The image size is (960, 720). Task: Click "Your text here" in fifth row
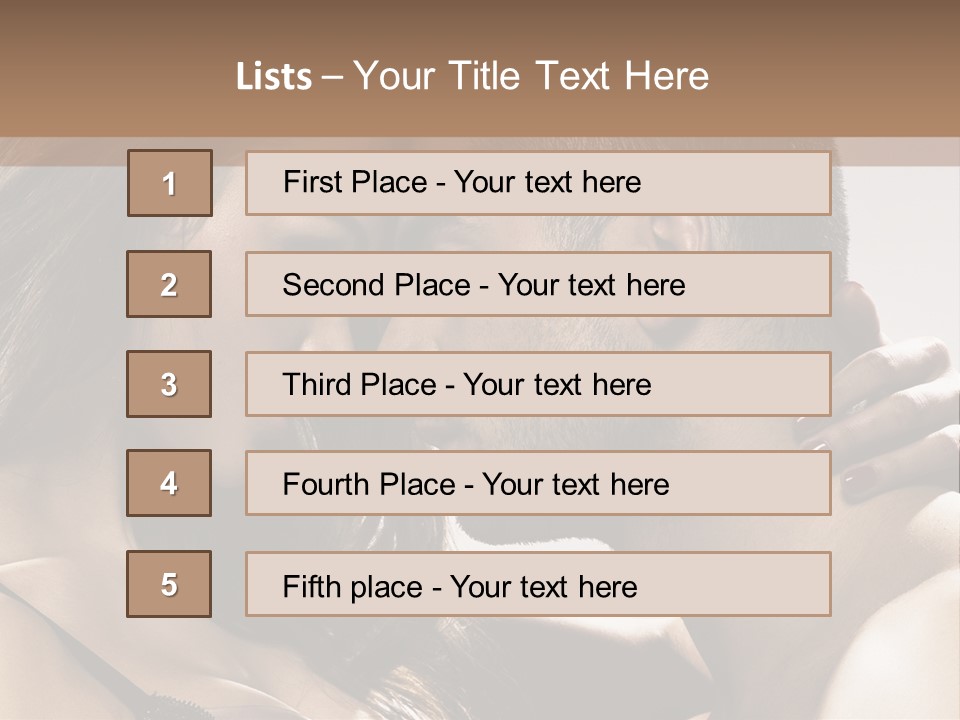pyautogui.click(x=543, y=586)
